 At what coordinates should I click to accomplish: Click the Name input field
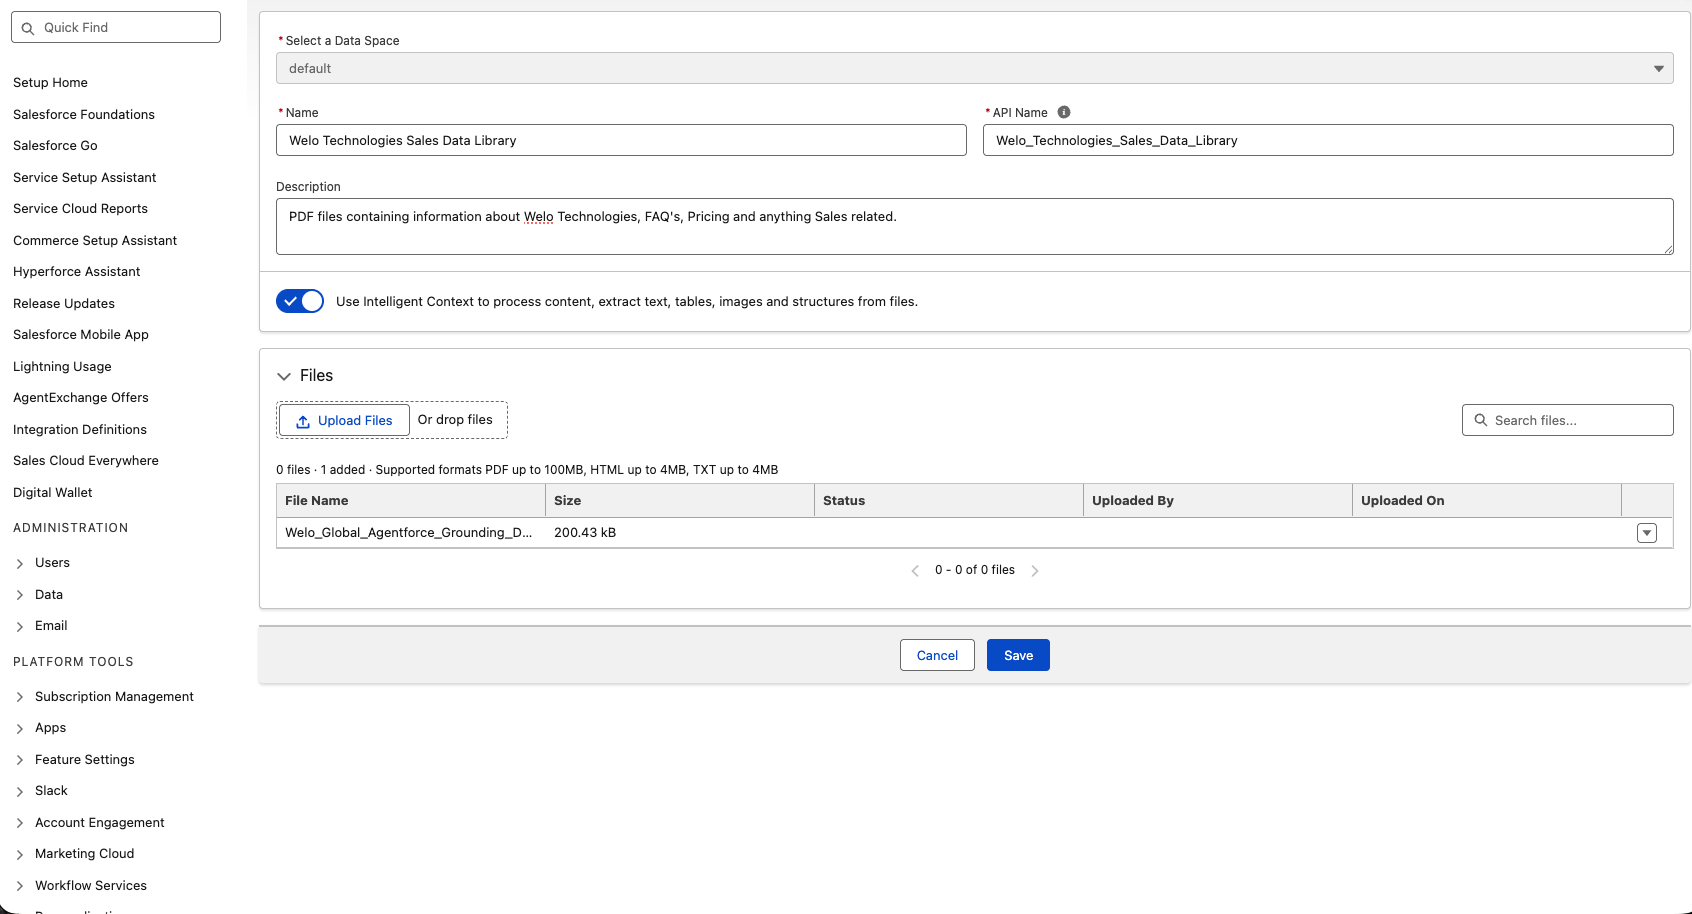621,140
